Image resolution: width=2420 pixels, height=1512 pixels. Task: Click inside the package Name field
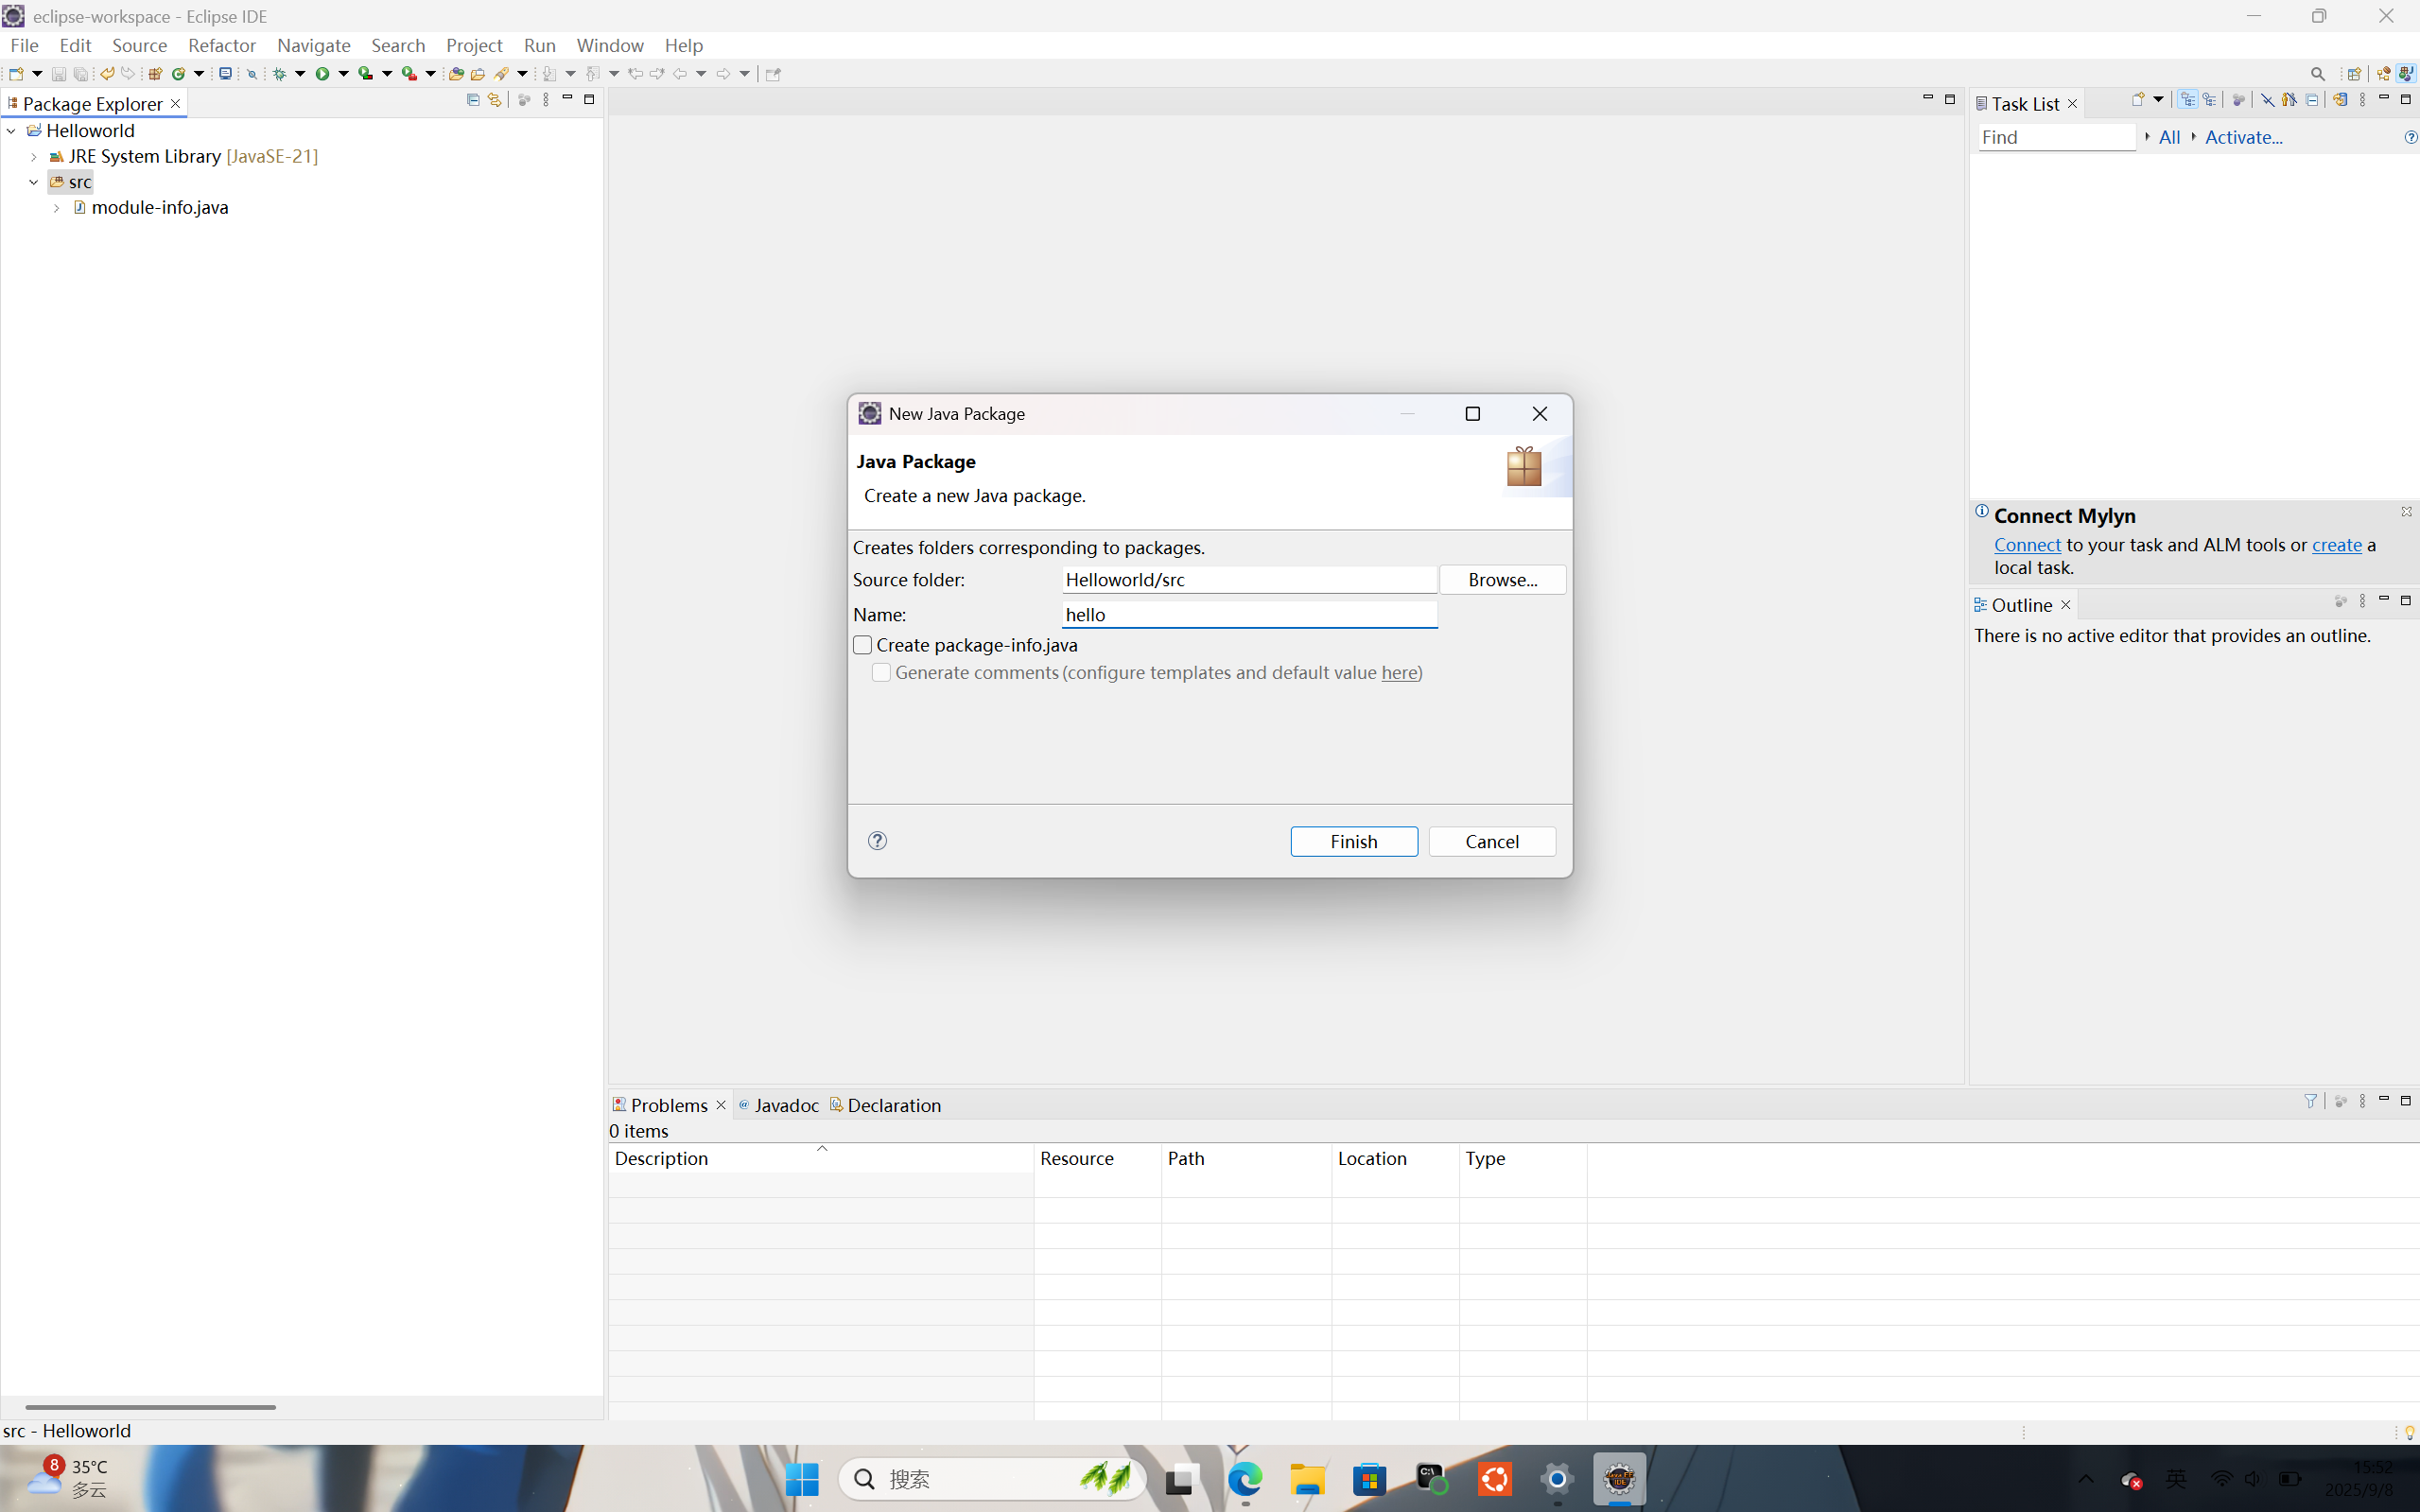pos(1248,614)
